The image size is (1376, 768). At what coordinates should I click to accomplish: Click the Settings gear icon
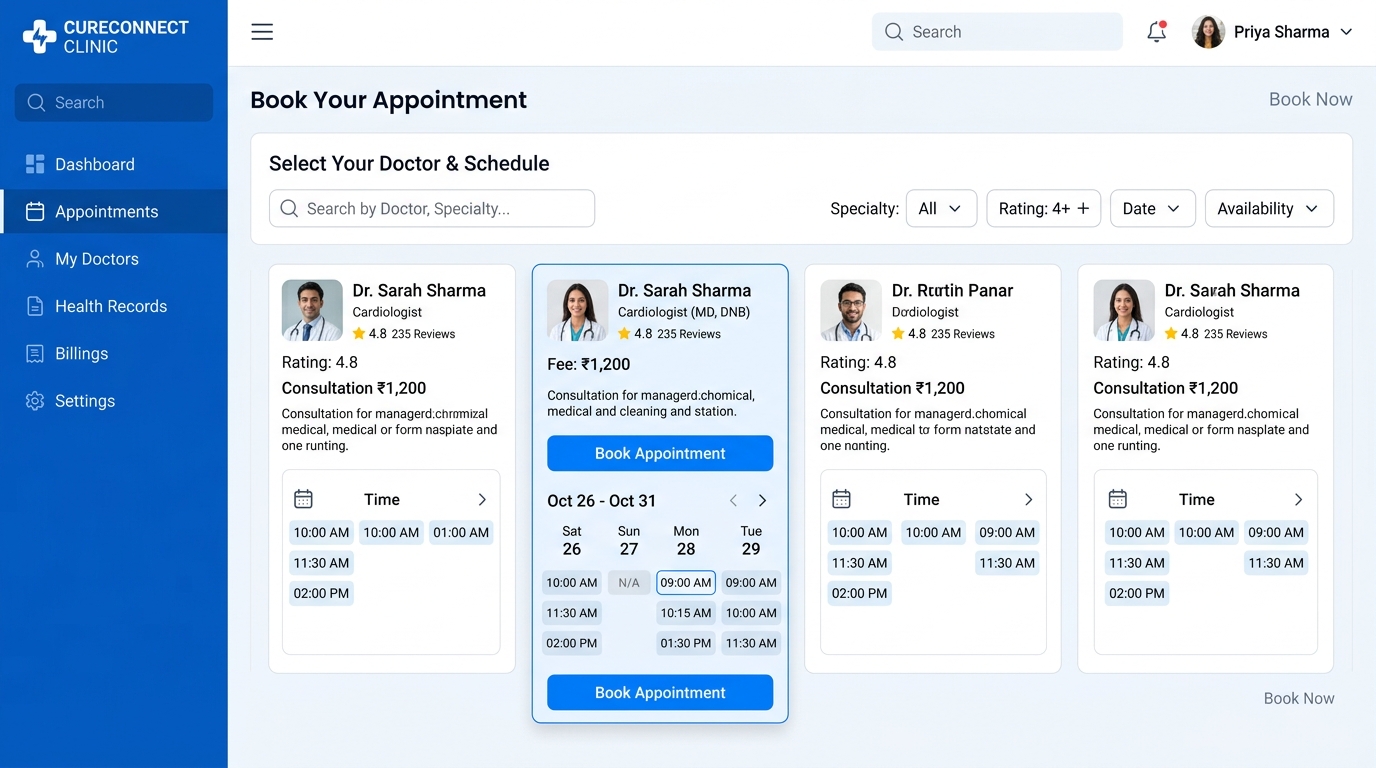coord(35,401)
